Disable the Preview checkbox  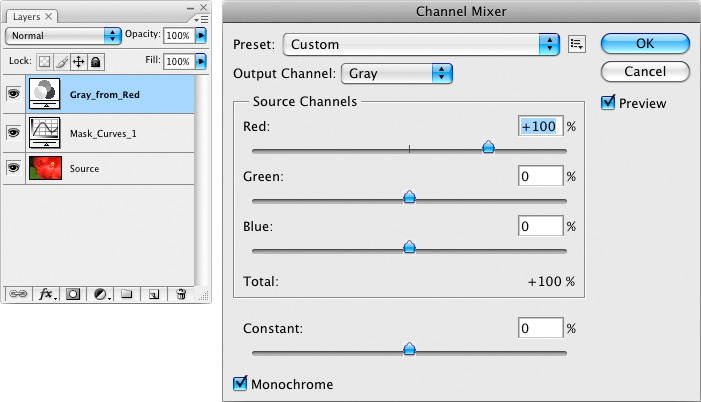point(608,102)
